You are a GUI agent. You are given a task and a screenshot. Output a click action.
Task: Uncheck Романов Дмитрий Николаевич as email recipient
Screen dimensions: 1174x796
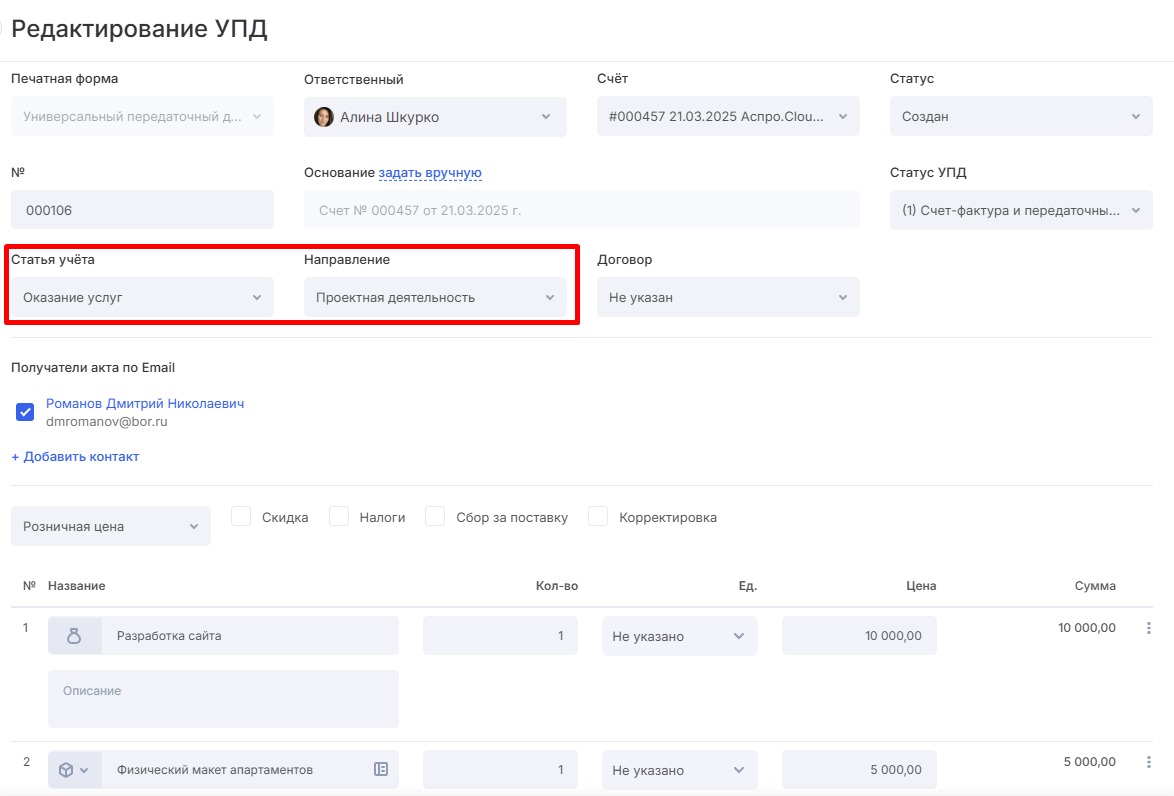pyautogui.click(x=23, y=410)
